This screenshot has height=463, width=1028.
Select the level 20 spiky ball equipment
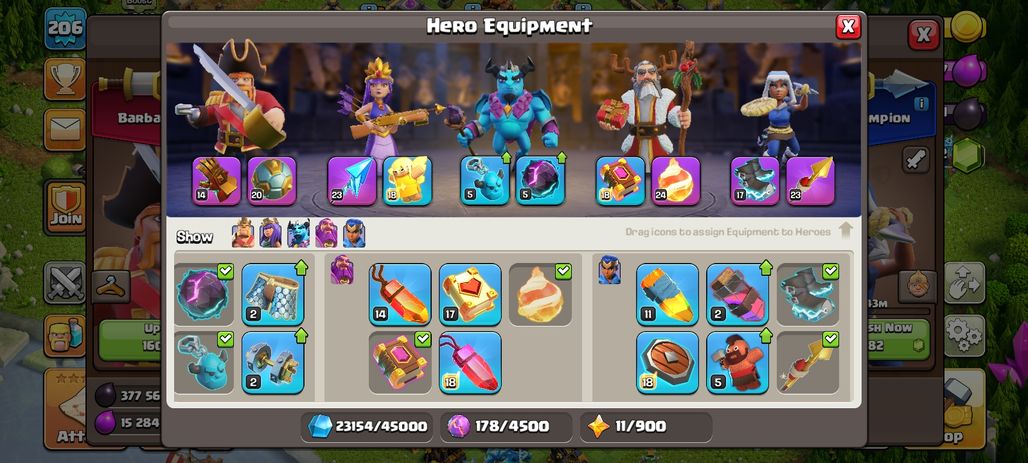pos(272,180)
